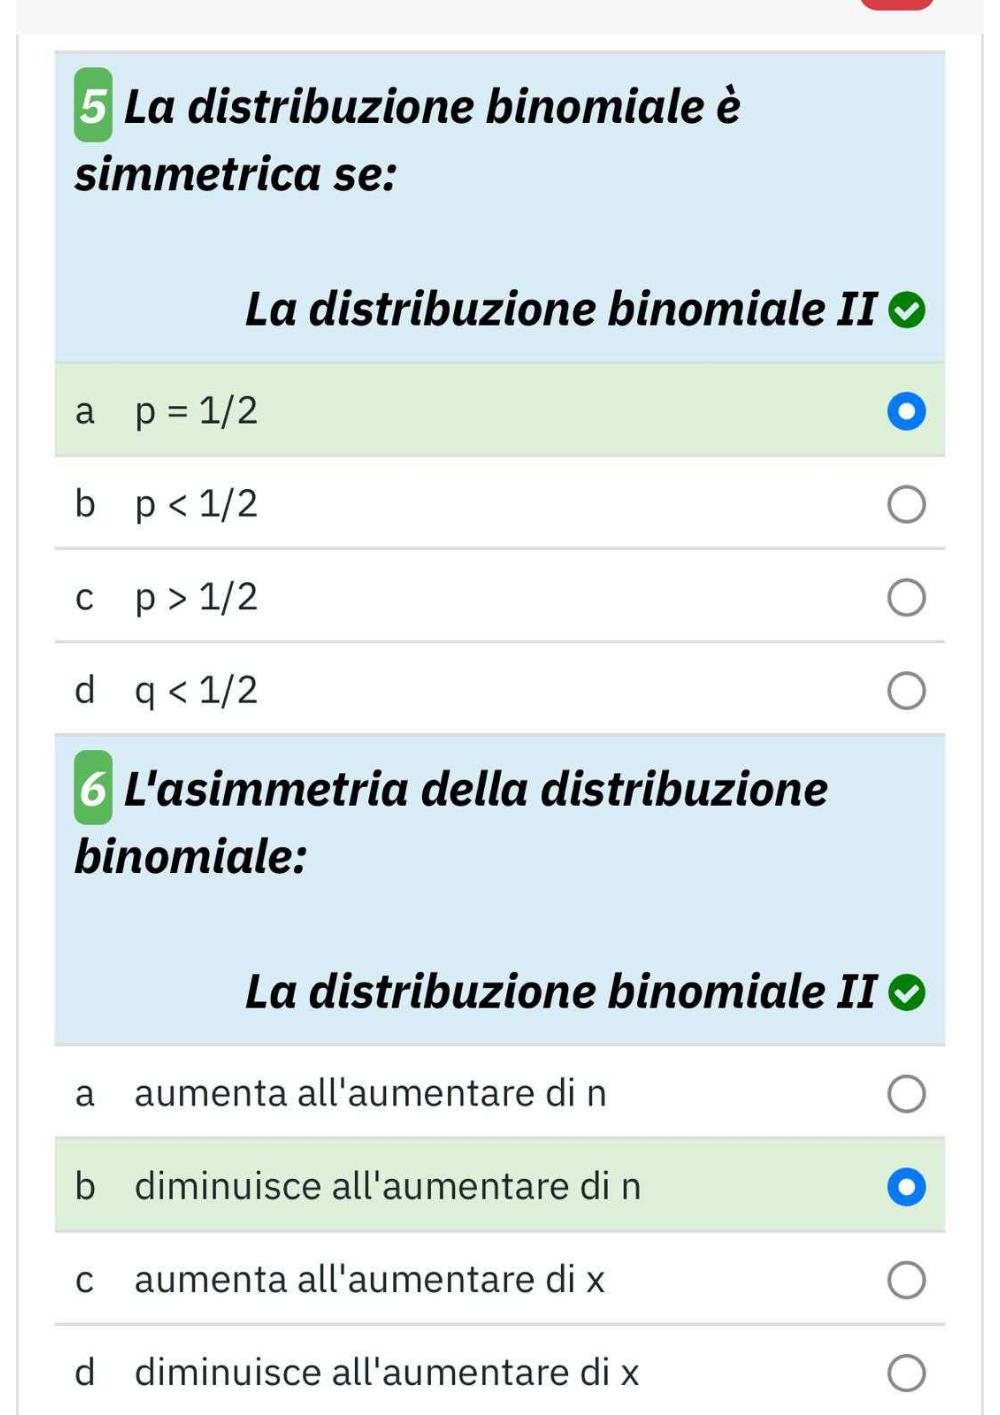Choose radio for aumenta all'aumentare di n
This screenshot has height=1415, width=1000.
pos(907,1094)
